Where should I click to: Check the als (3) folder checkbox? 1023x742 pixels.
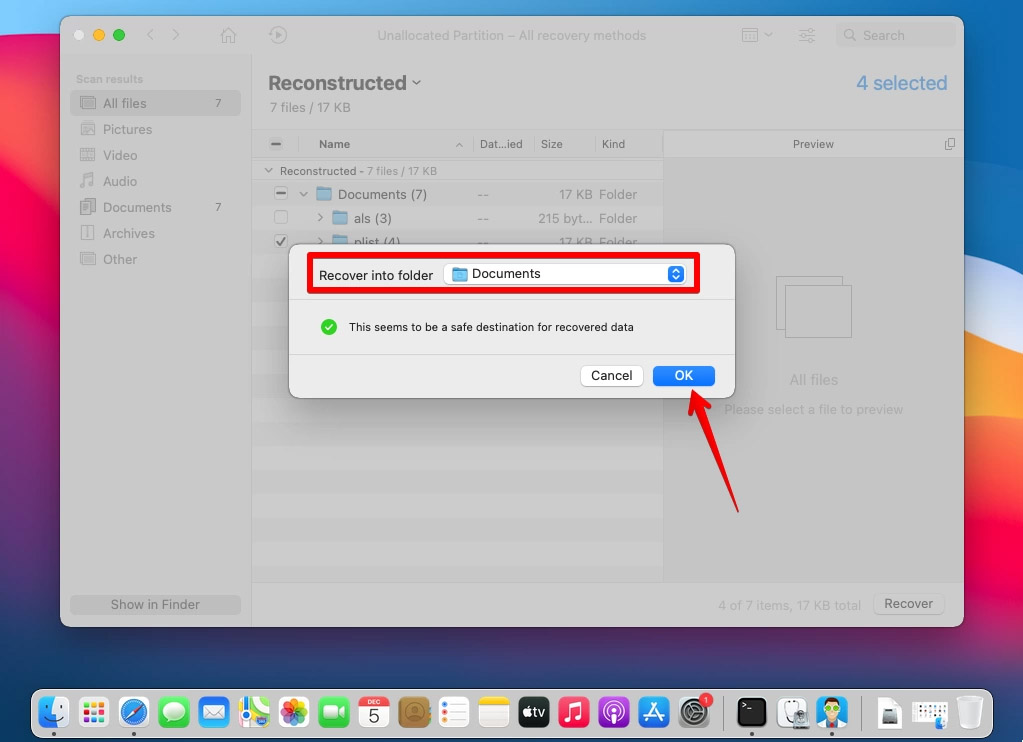281,217
